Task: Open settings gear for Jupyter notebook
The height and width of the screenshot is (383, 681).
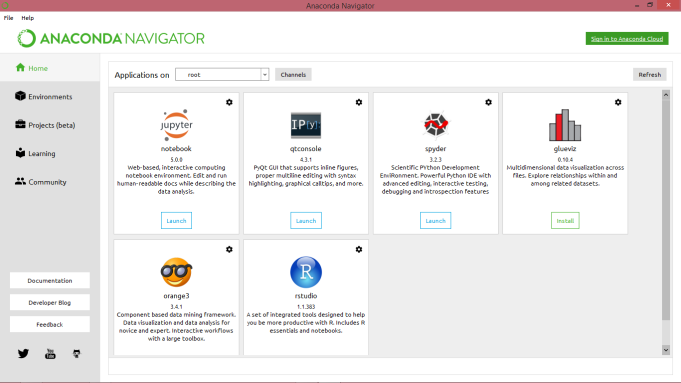Action: 229,102
